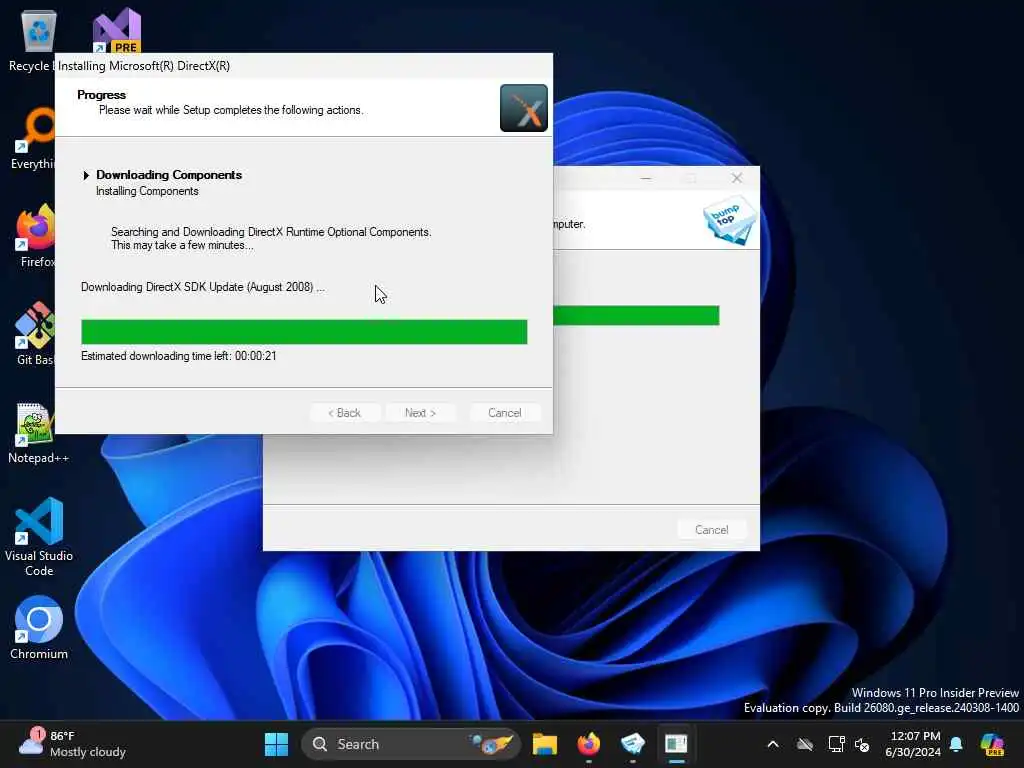The height and width of the screenshot is (768, 1024).
Task: Open File Explorer from the taskbar
Action: [x=545, y=744]
